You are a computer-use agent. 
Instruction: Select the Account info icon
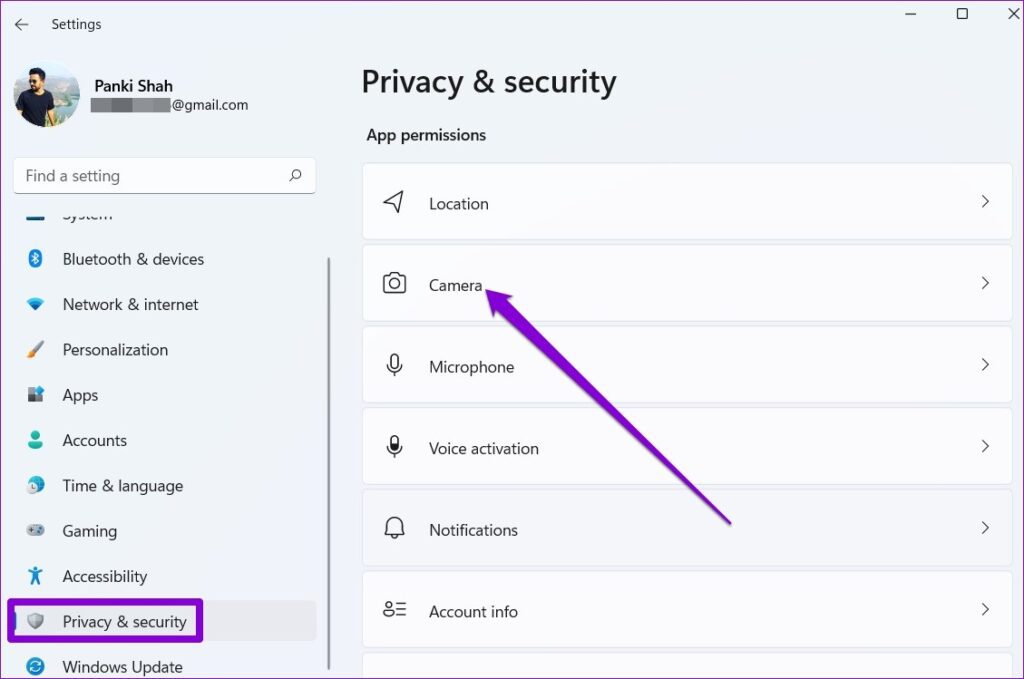394,611
